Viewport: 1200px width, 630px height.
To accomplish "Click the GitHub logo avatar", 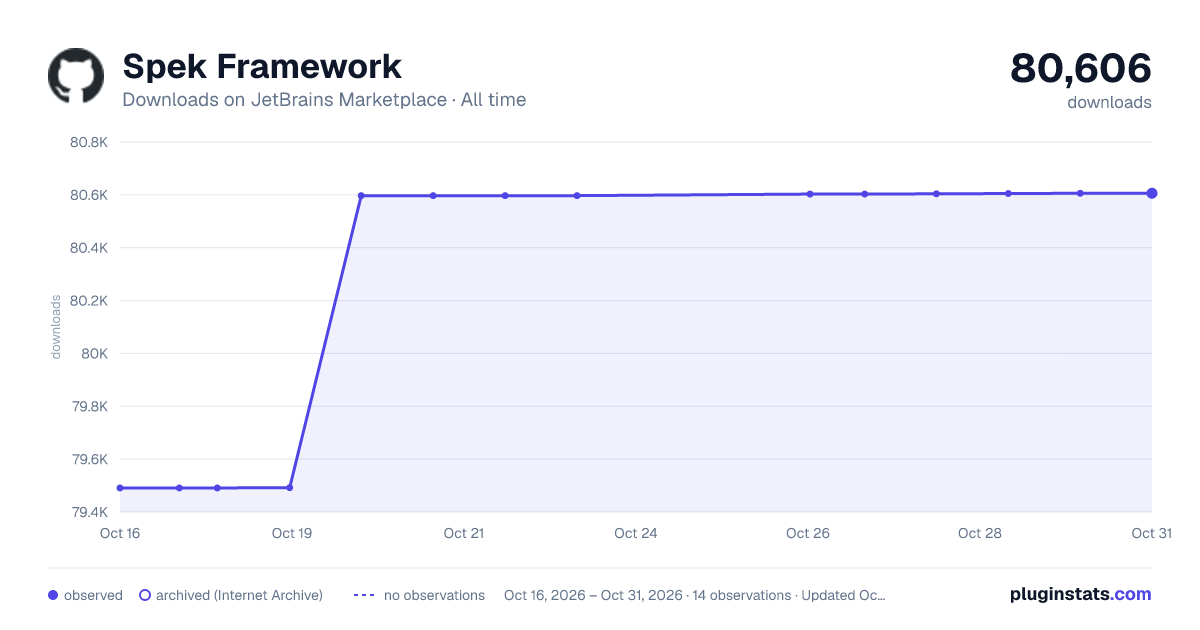I will [76, 76].
